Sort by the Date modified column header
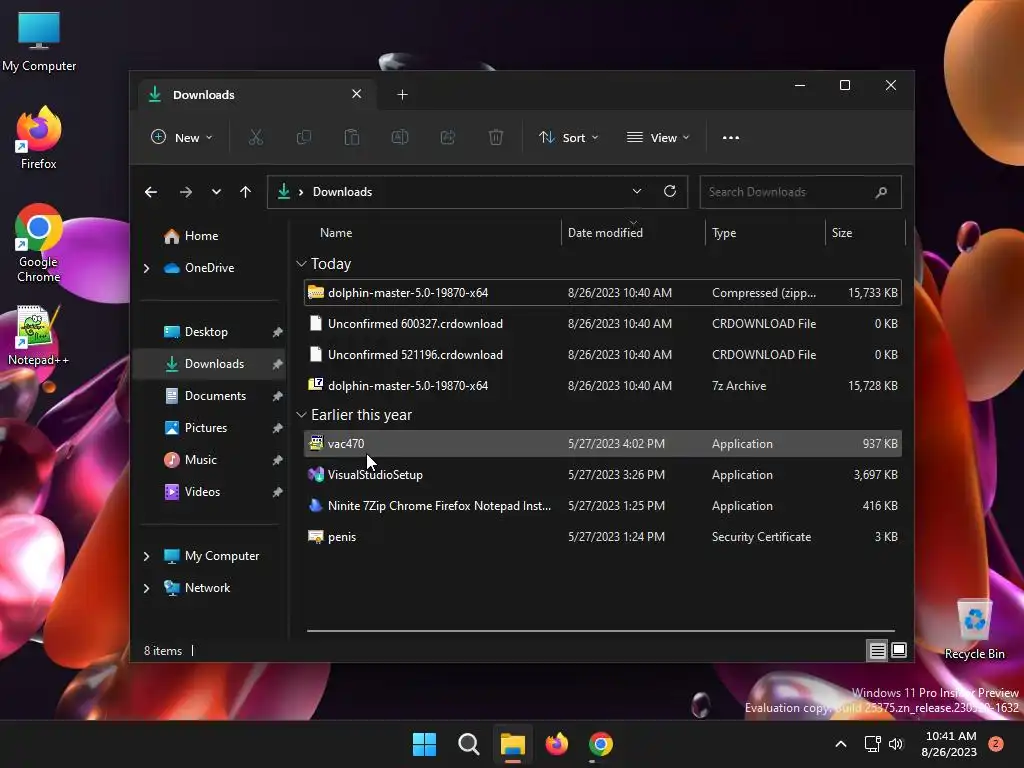1024x768 pixels. [x=633, y=232]
